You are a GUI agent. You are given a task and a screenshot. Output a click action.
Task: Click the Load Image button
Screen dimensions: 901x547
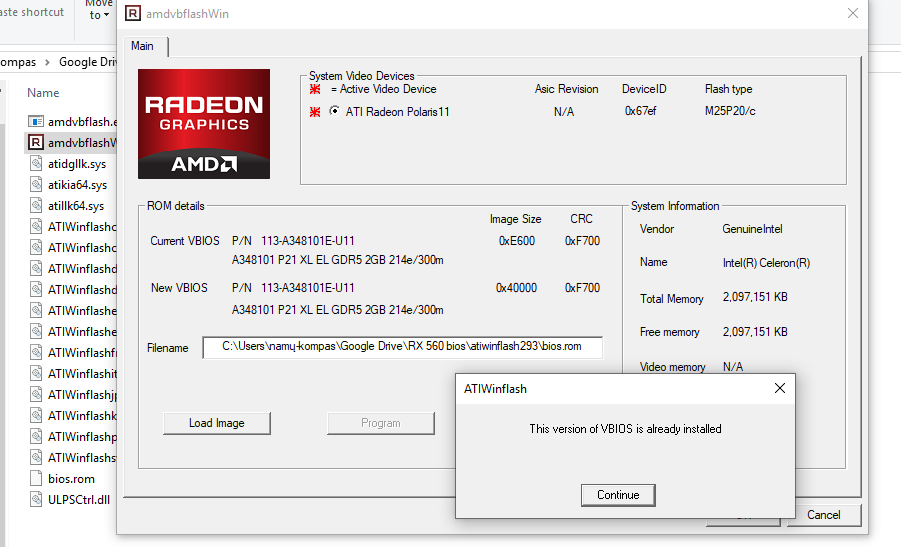coord(217,423)
